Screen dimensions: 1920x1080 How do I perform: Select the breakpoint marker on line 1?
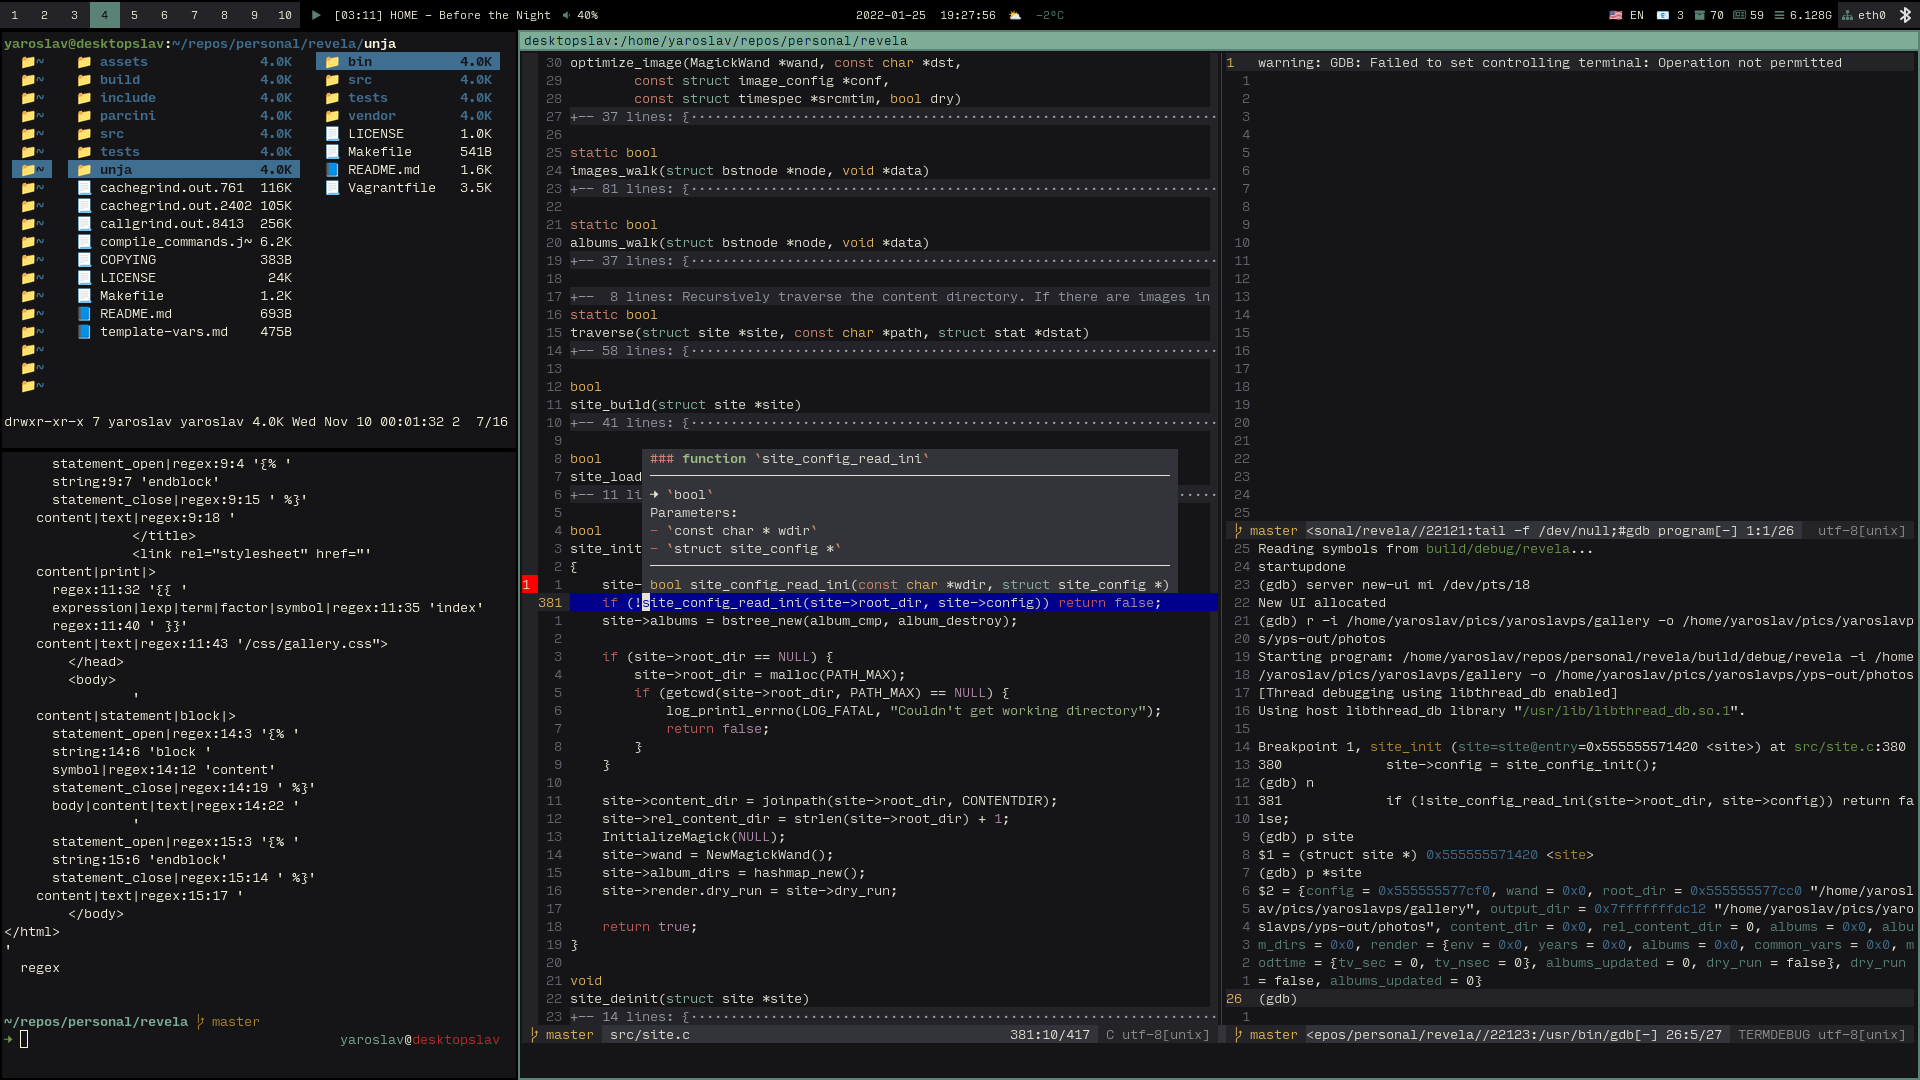pyautogui.click(x=528, y=585)
